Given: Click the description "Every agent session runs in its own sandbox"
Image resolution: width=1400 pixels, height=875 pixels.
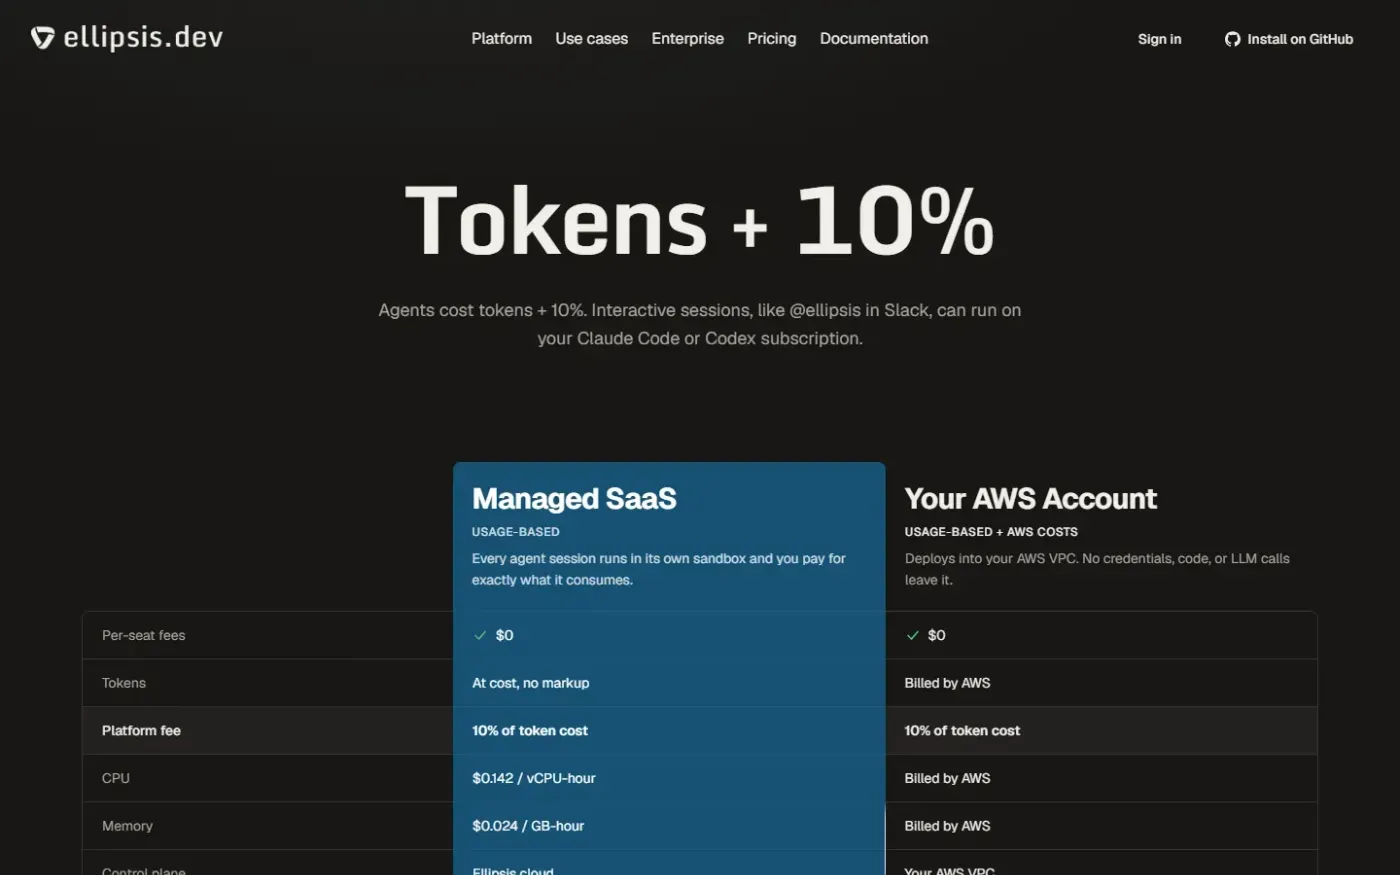Looking at the screenshot, I should point(659,569).
